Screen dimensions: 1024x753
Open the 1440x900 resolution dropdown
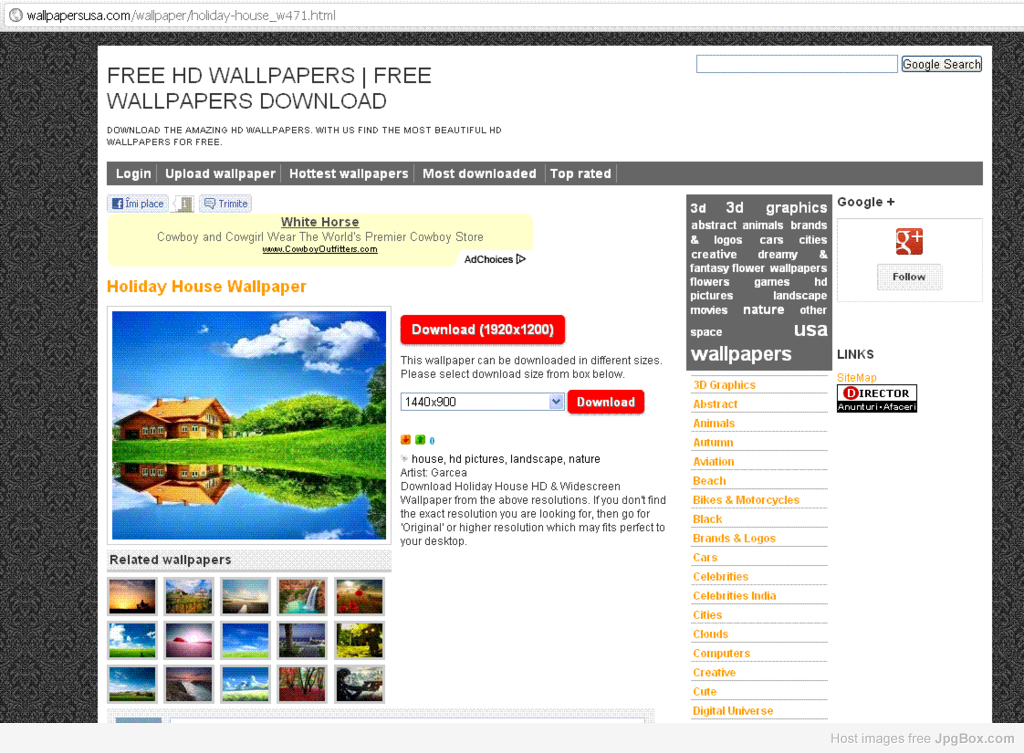click(483, 402)
